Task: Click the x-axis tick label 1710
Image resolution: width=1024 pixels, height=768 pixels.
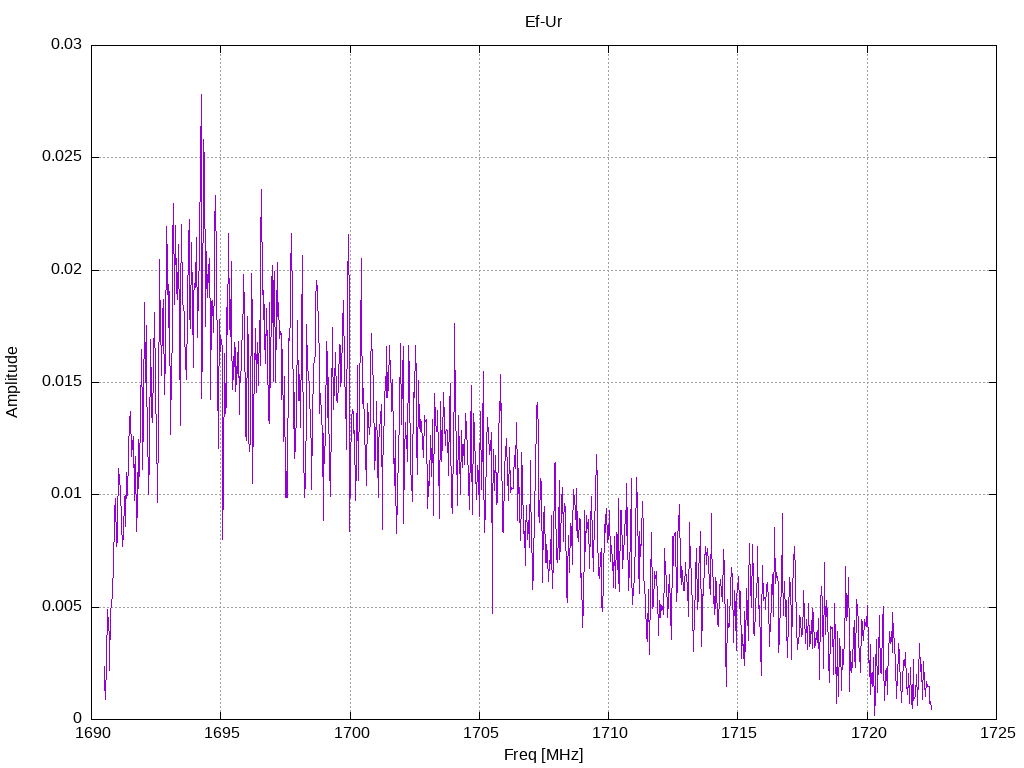Action: pos(609,733)
